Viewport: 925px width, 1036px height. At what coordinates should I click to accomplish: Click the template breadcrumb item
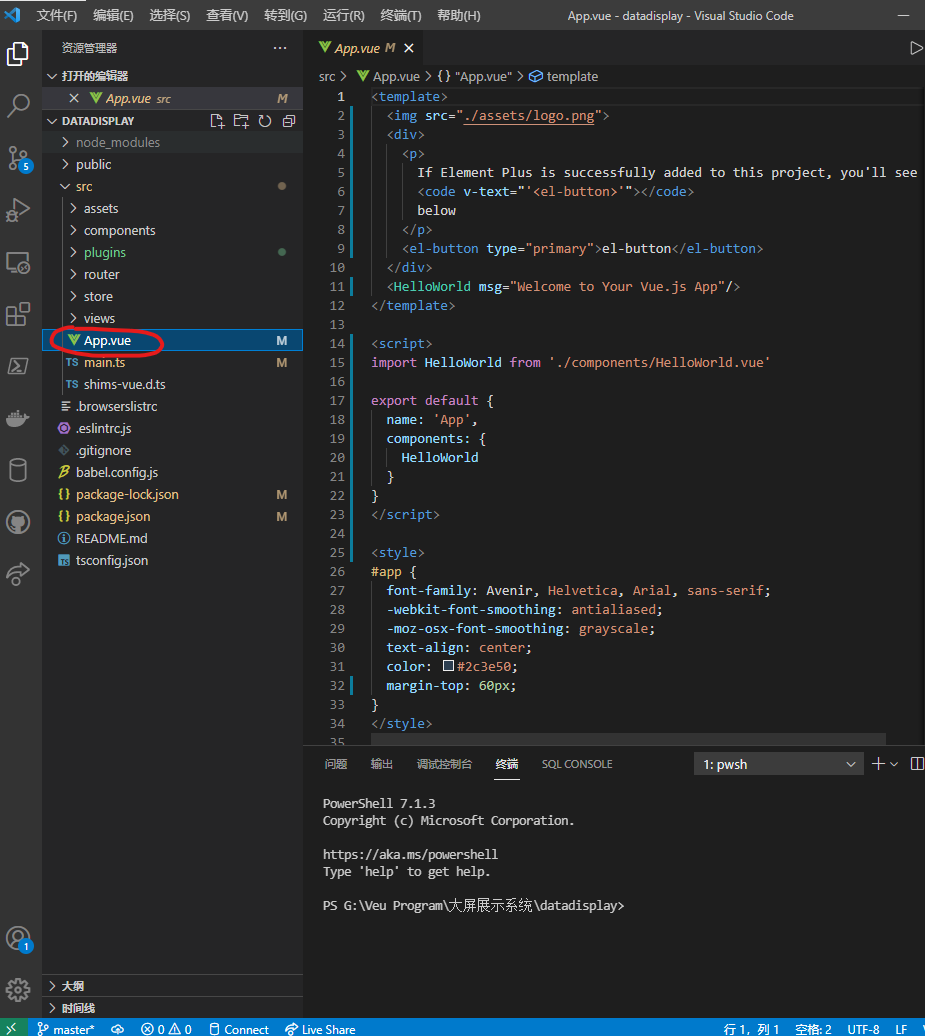(564, 77)
